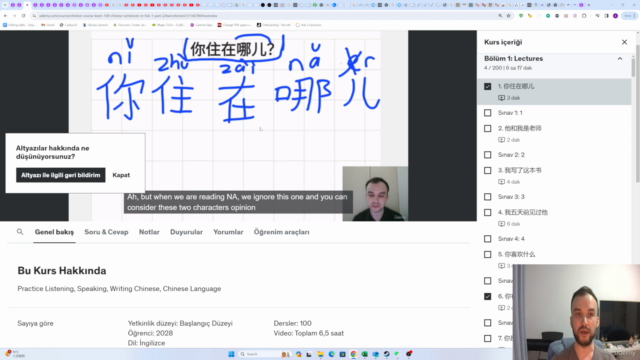Check lecture 4 我五天前见过他 checkbox
This screenshot has height=360, width=640.
click(487, 213)
